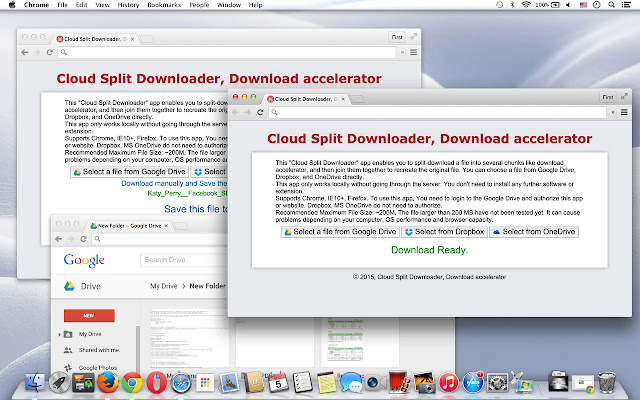
Task: Launch Google Chrome from the Dock
Action: (x=132, y=382)
